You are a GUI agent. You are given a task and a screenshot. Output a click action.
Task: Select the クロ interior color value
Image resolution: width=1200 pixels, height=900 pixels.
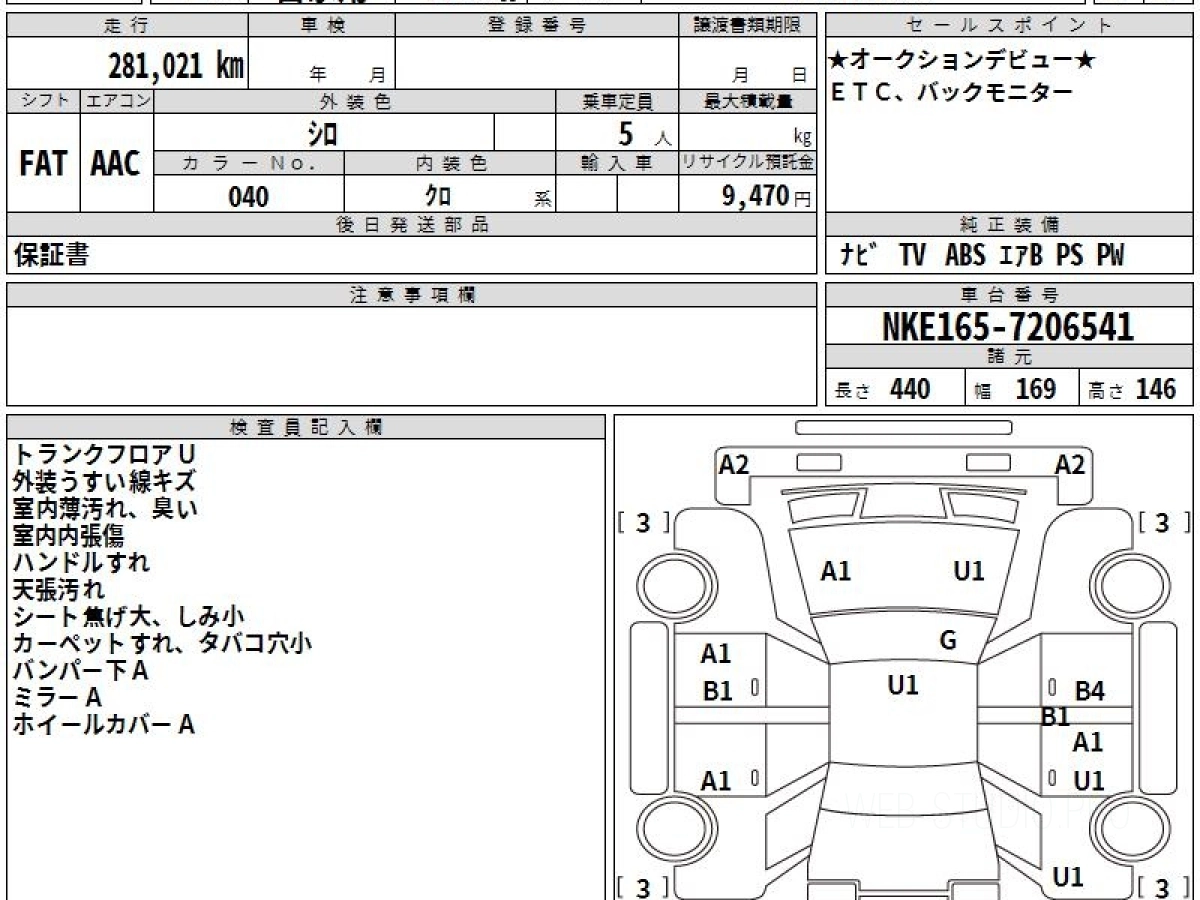(x=438, y=196)
